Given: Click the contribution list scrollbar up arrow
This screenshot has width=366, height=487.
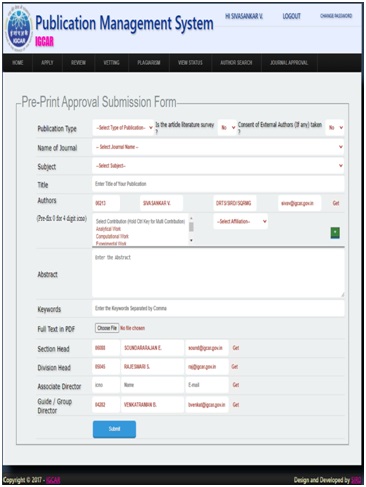Looking at the screenshot, I should point(191,218).
